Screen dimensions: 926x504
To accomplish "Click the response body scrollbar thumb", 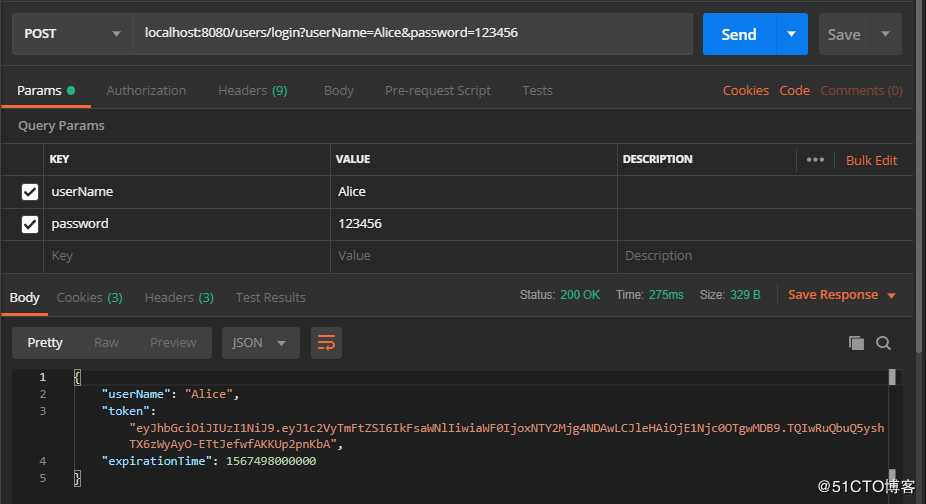I will pyautogui.click(x=892, y=377).
